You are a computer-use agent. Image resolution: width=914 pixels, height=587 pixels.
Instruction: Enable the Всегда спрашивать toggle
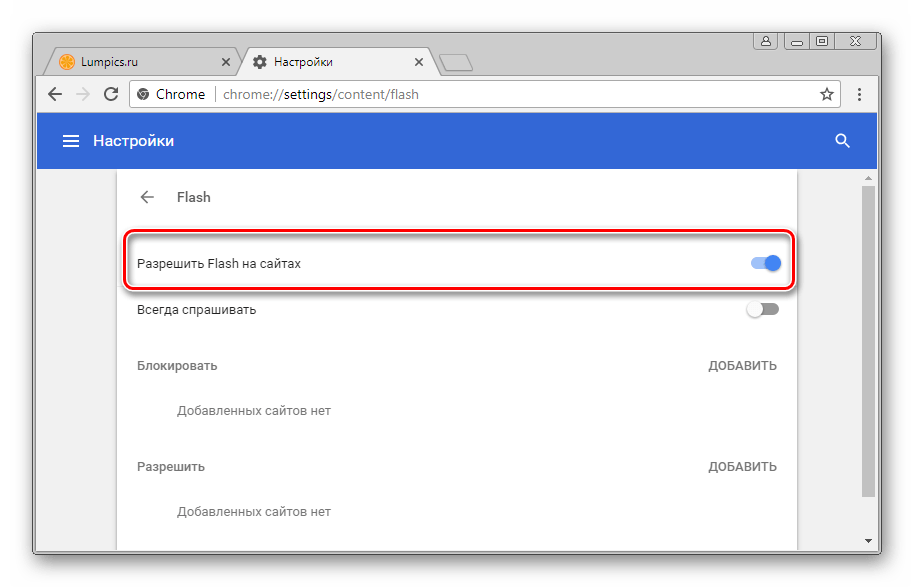click(762, 310)
